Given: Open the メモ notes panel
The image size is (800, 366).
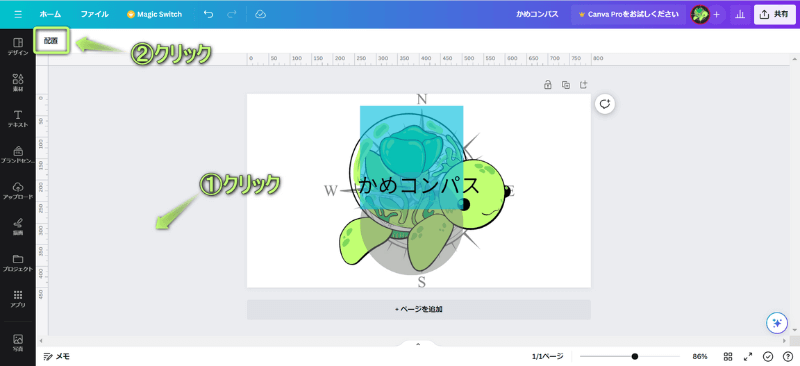Looking at the screenshot, I should pos(57,356).
